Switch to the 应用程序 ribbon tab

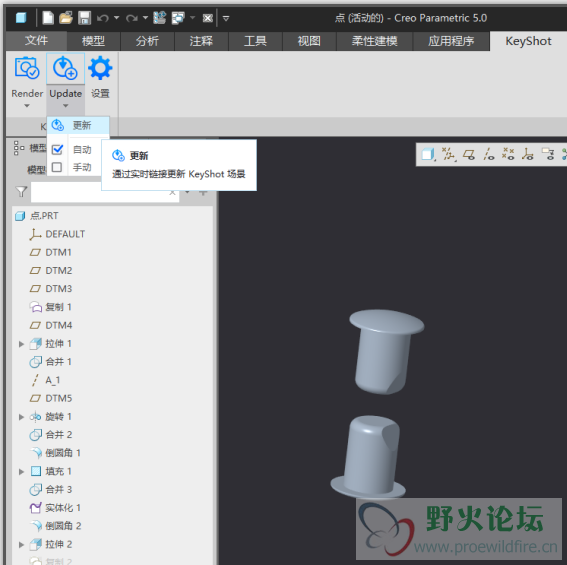pos(451,41)
